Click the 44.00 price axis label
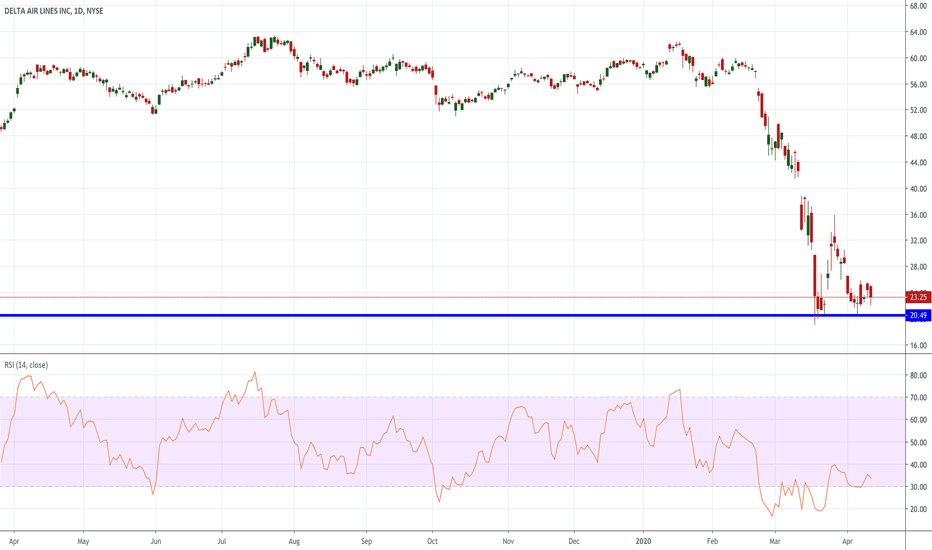Viewport: 932px width, 550px height. coord(918,162)
